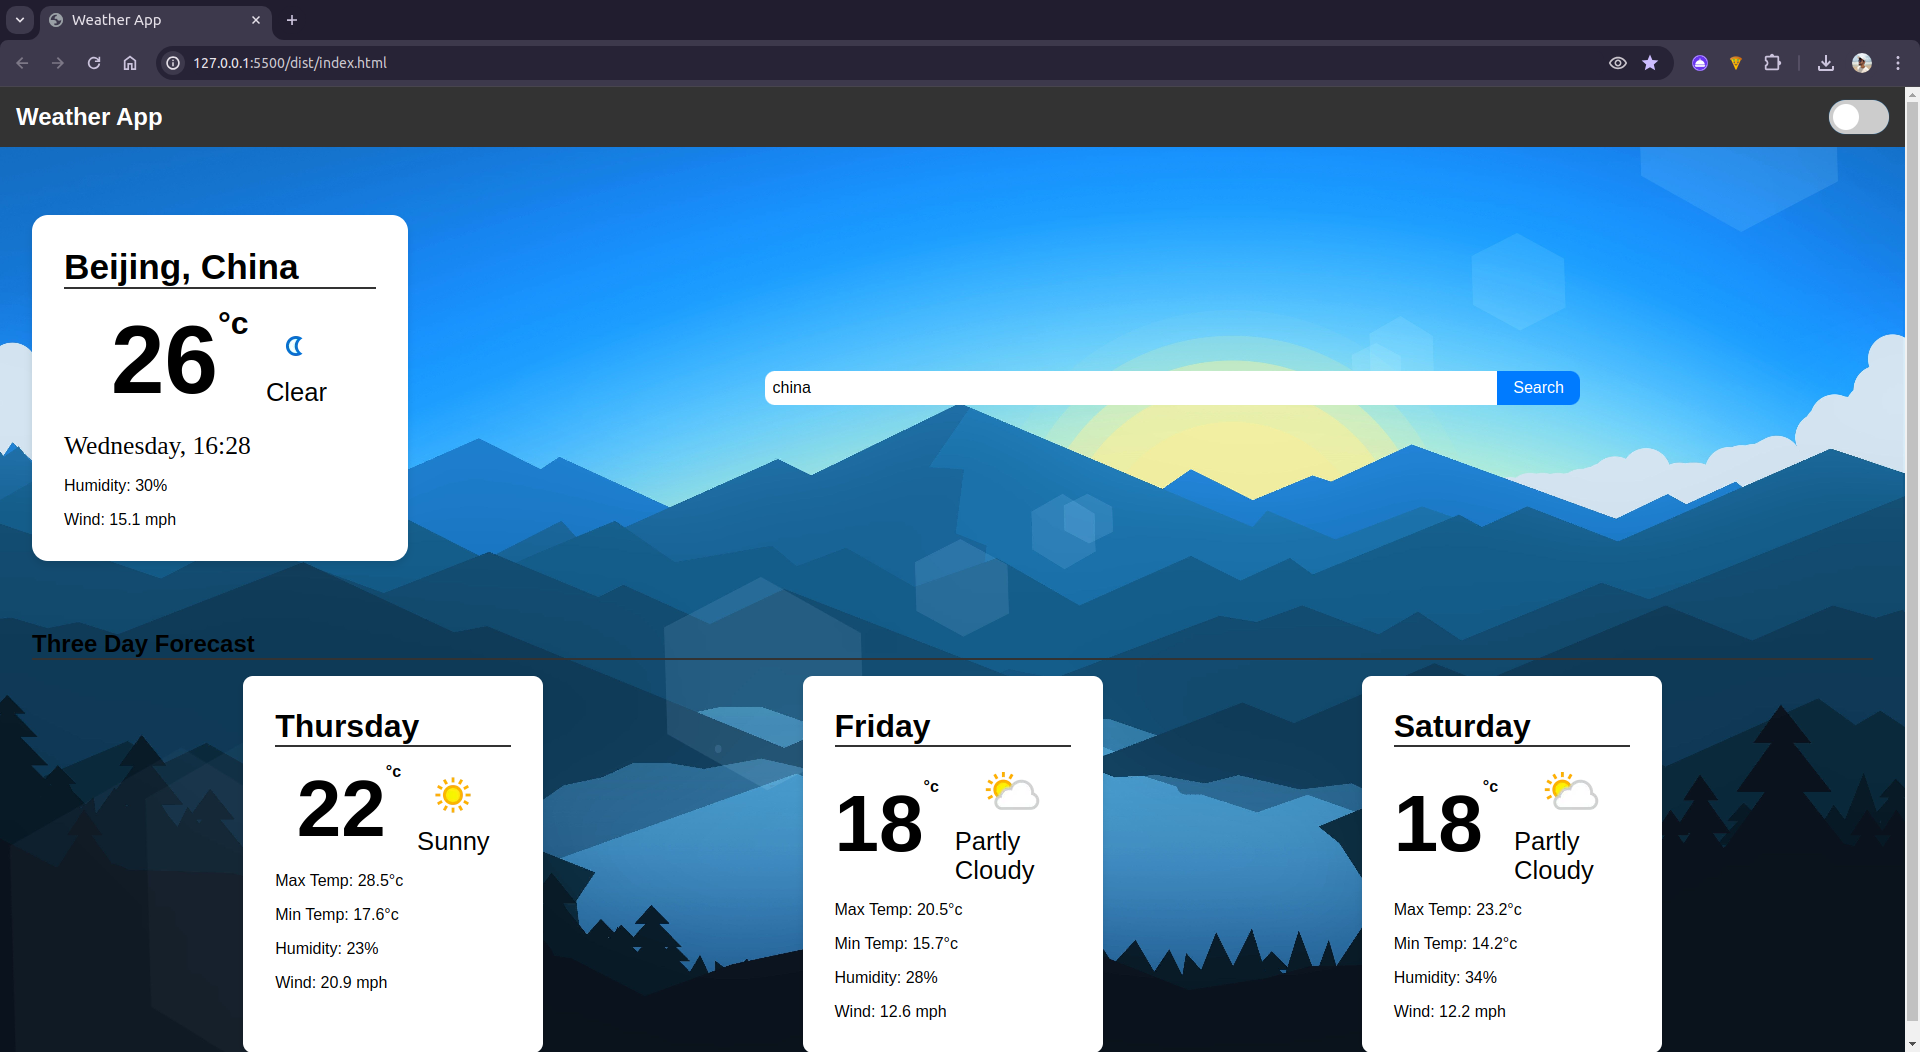
Task: Click the Saturday card heading
Action: (x=1462, y=726)
